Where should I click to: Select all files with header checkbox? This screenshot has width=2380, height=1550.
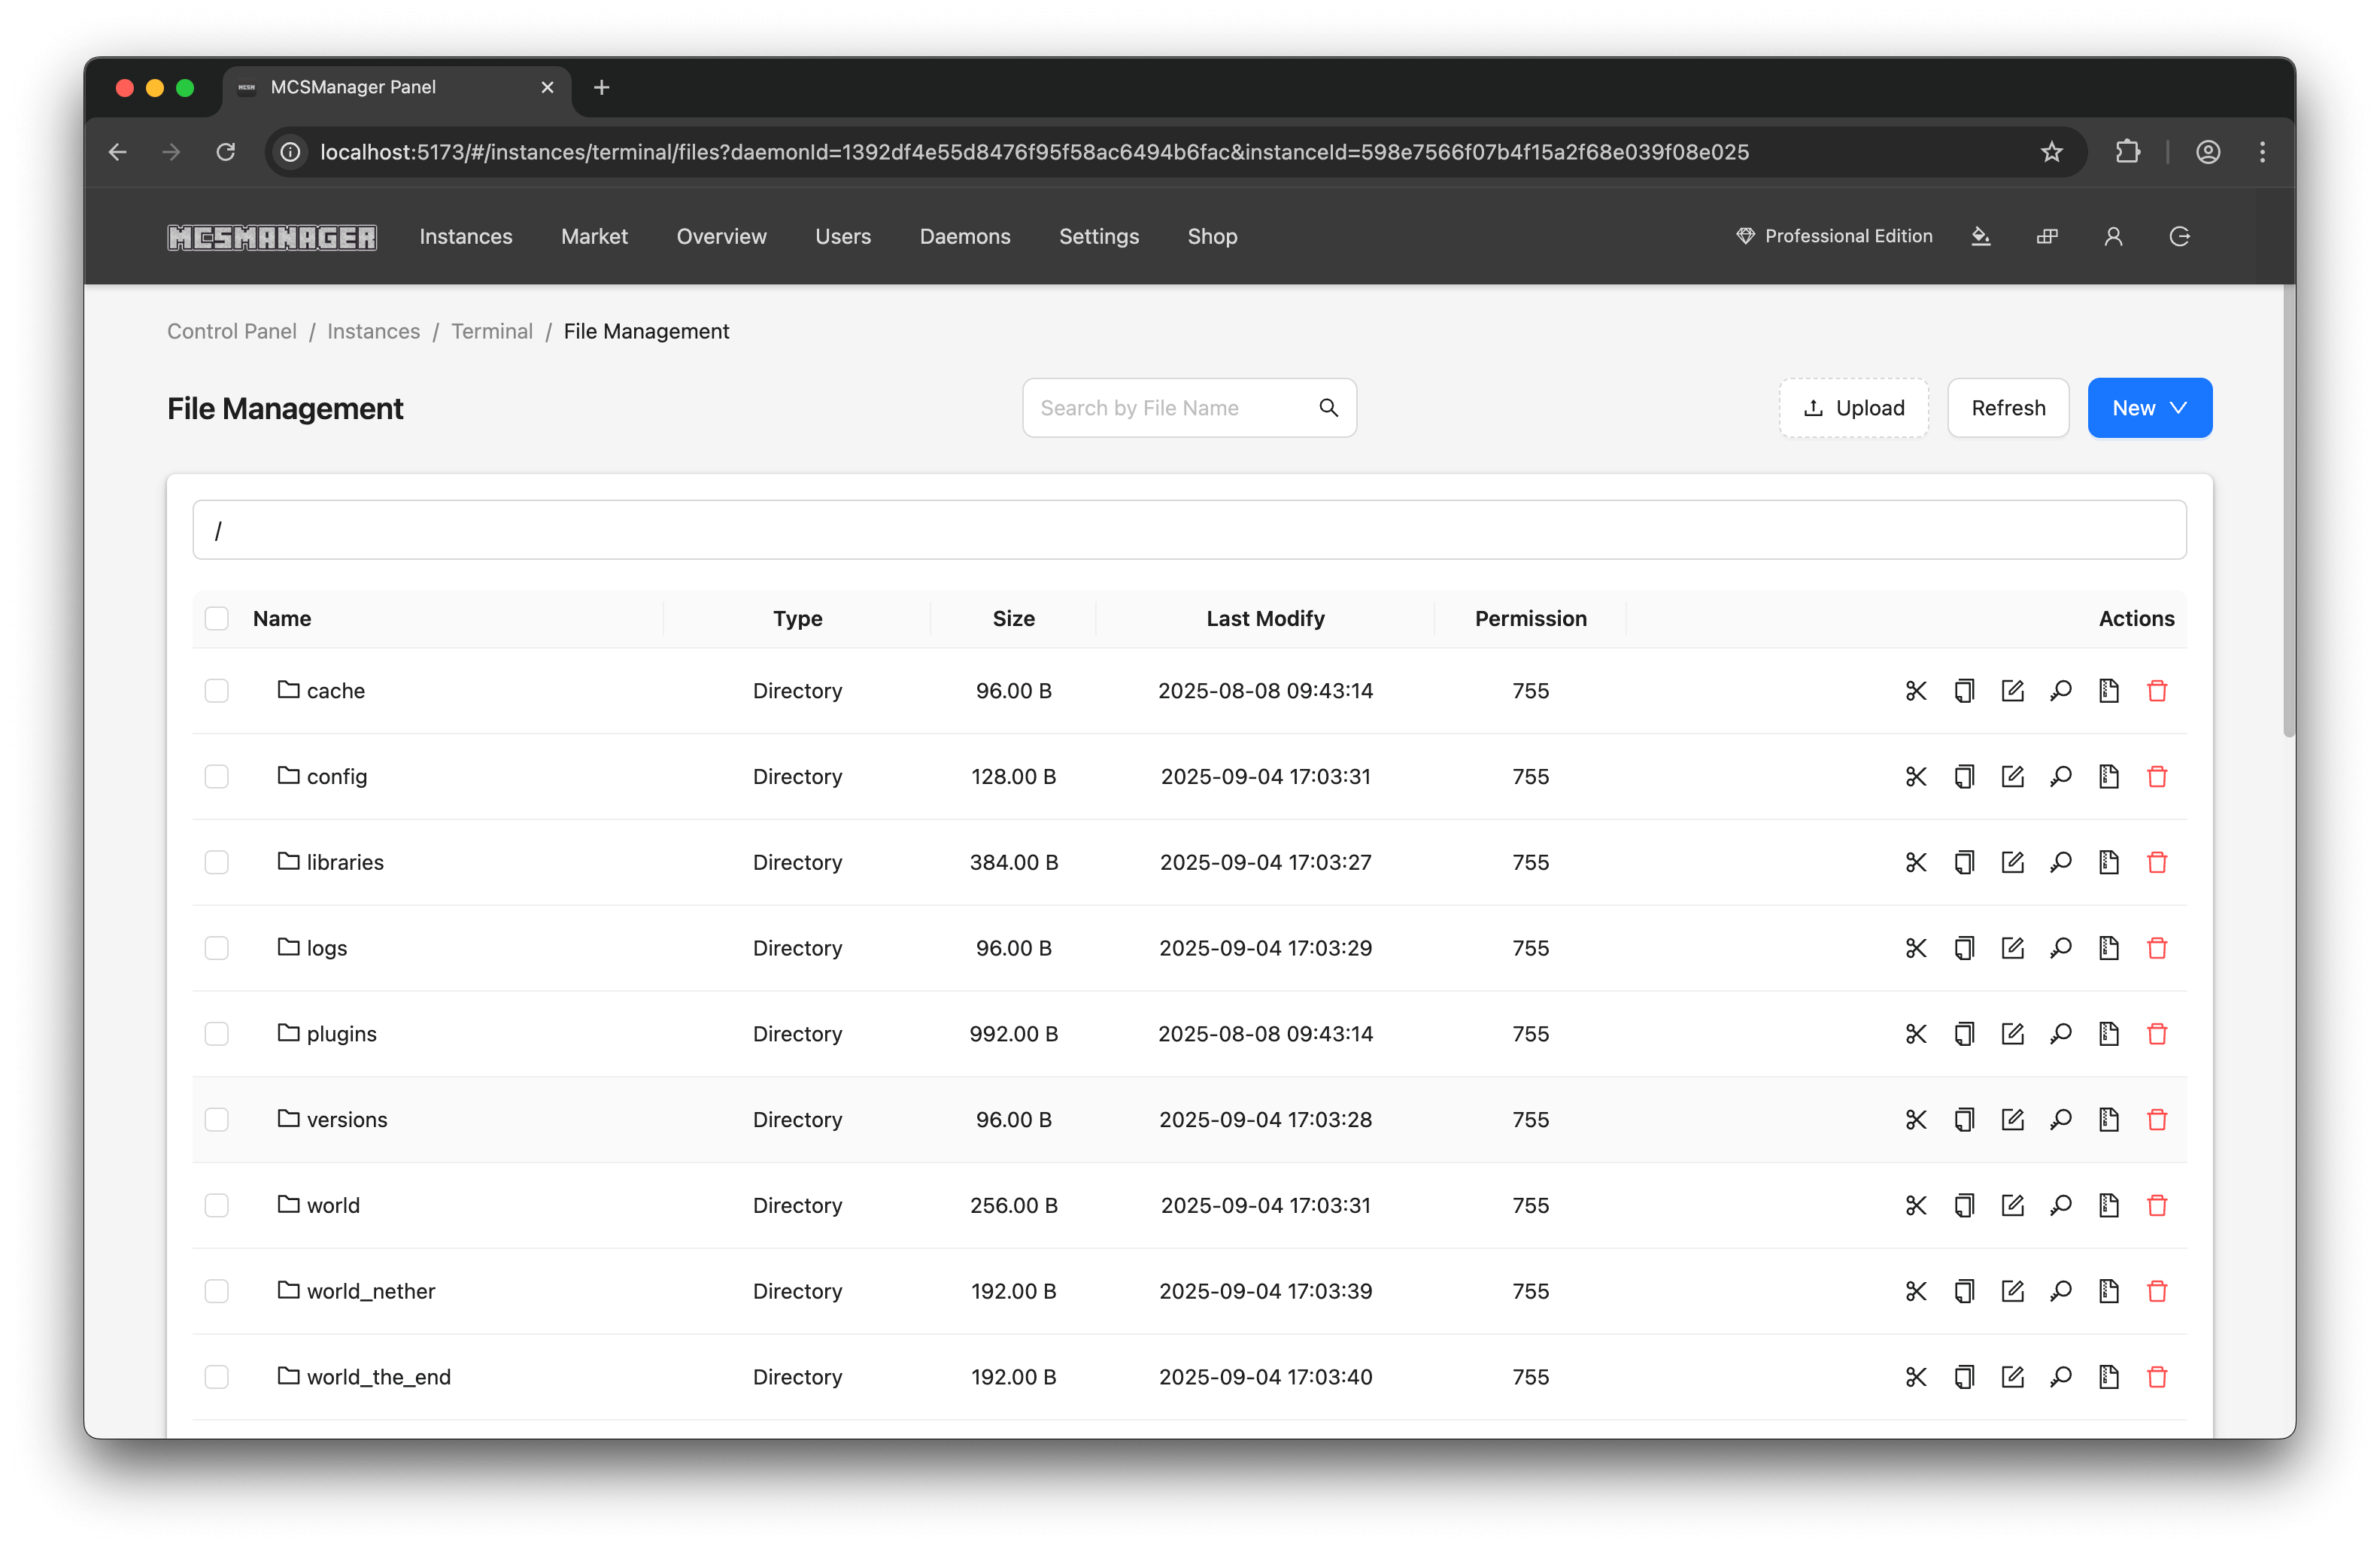click(x=217, y=619)
